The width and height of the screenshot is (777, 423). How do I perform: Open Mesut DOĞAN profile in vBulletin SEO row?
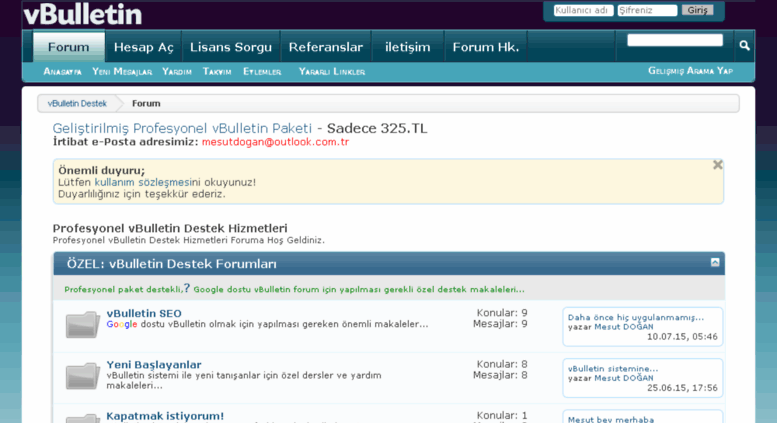[x=624, y=327]
